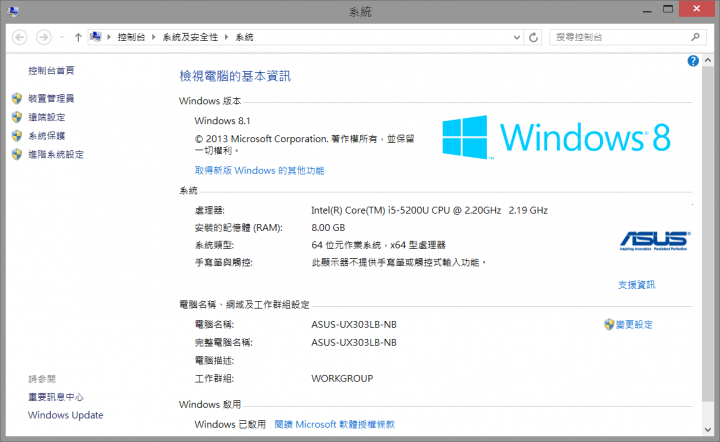720x442 pixels.
Task: Click the shield icon beside 變更設定
Action: coord(609,325)
